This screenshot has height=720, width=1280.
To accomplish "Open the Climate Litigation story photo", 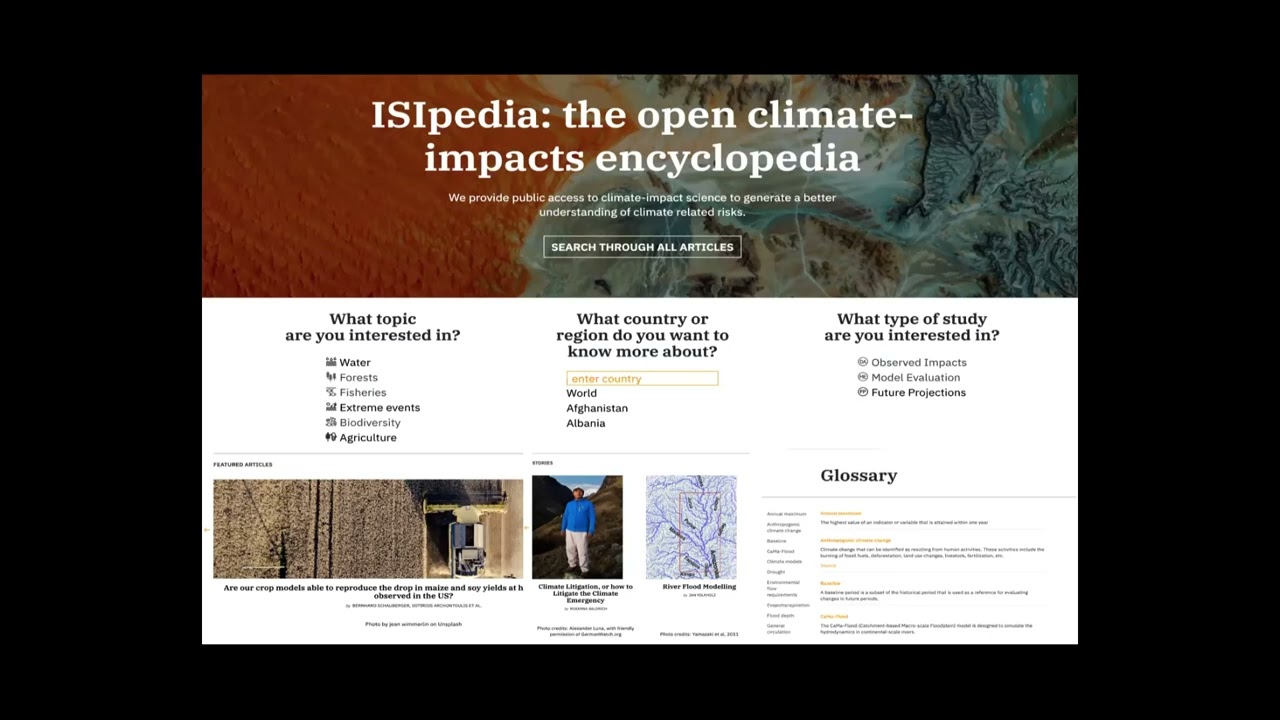I will [577, 527].
